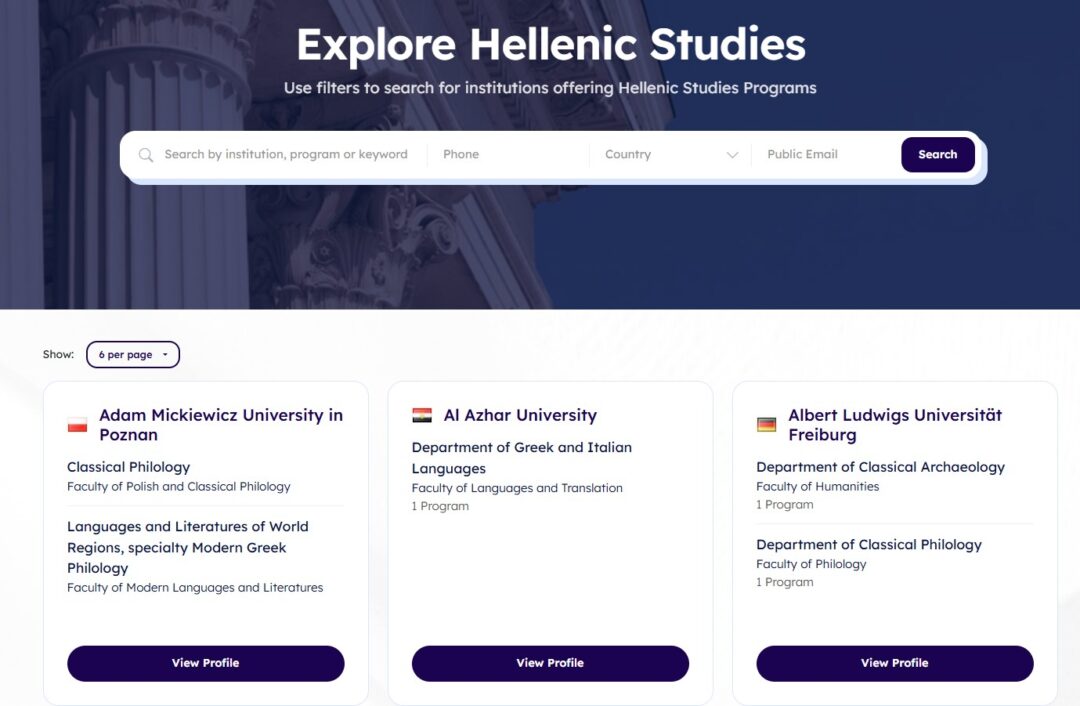Click the magnifying glass search icon
This screenshot has width=1080, height=706.
pos(146,155)
